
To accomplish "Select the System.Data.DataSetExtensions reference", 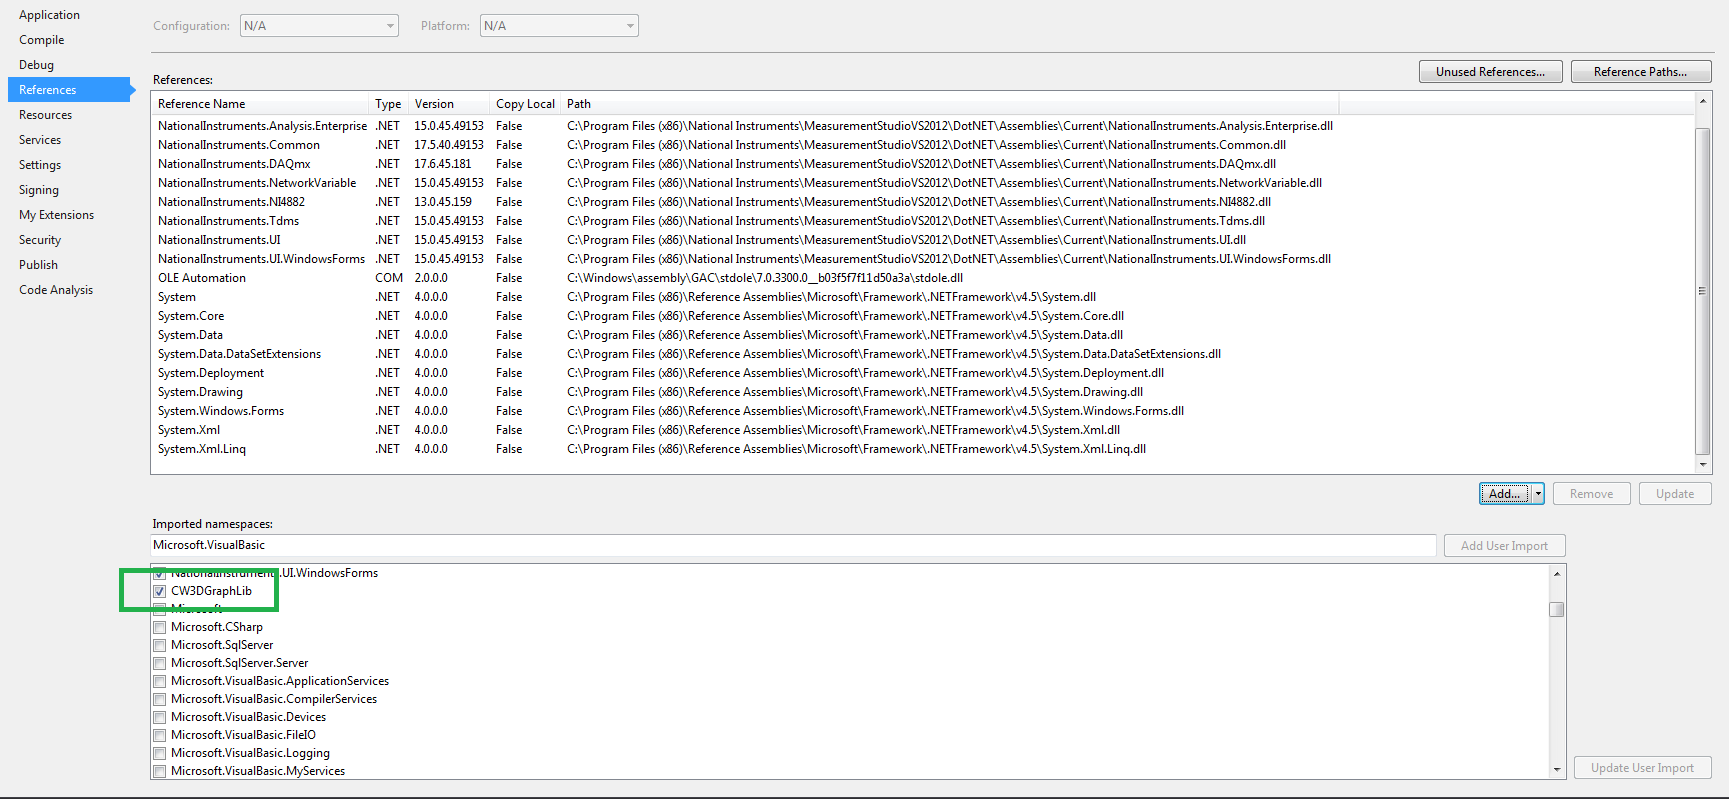I will click(745, 354).
